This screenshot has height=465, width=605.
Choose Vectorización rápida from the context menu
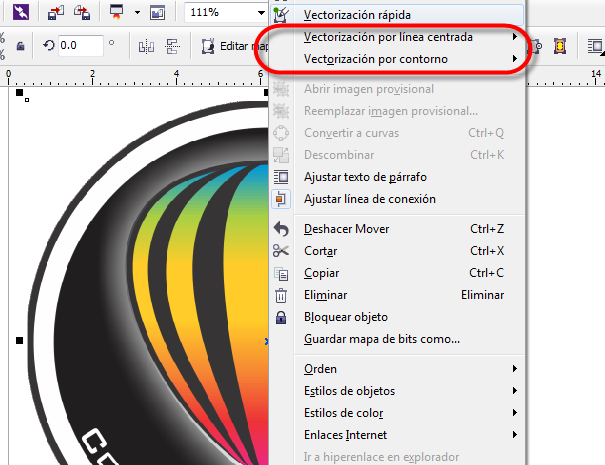point(397,15)
